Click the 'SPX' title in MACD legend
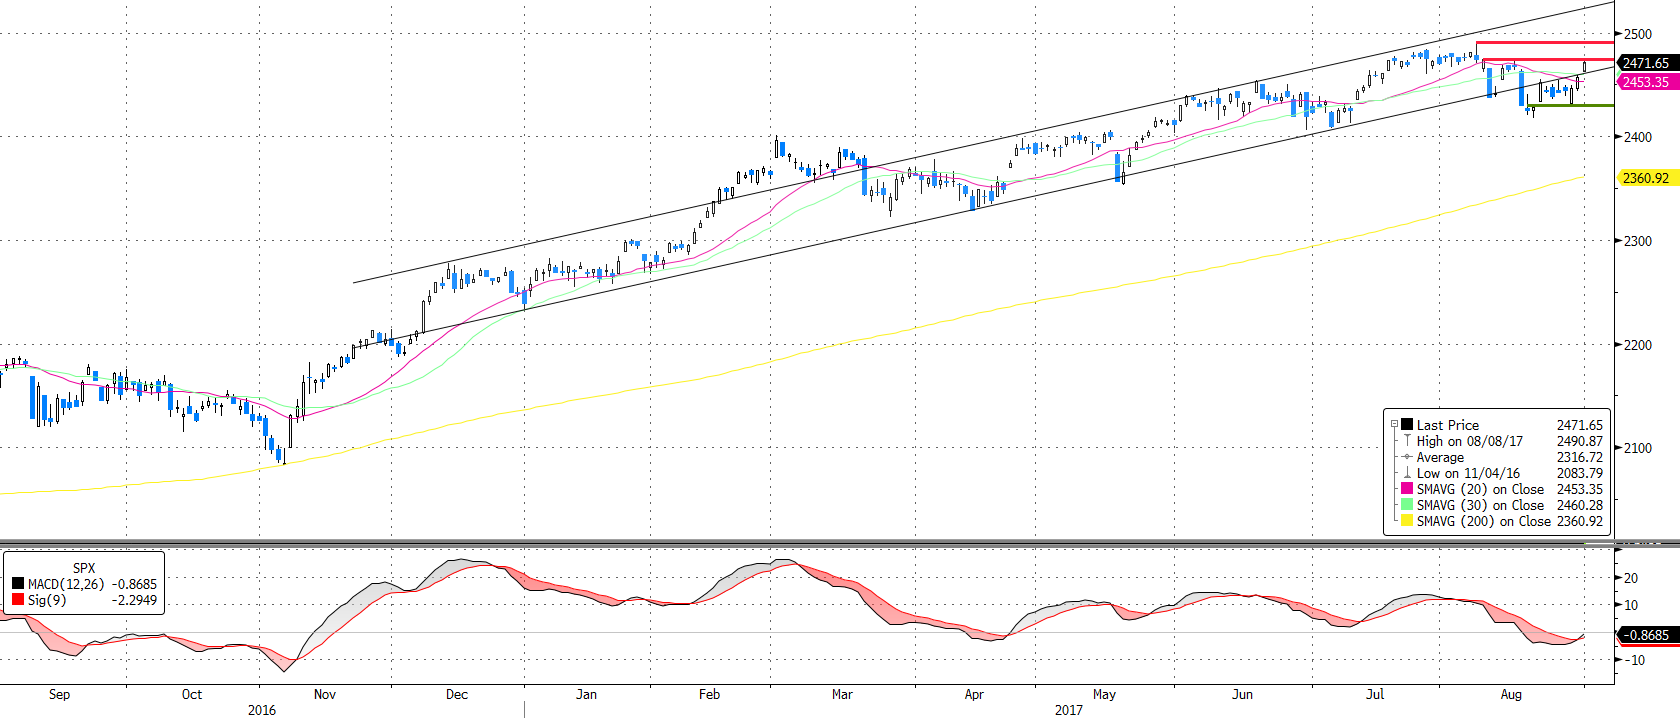This screenshot has width=1680, height=720. pos(84,568)
